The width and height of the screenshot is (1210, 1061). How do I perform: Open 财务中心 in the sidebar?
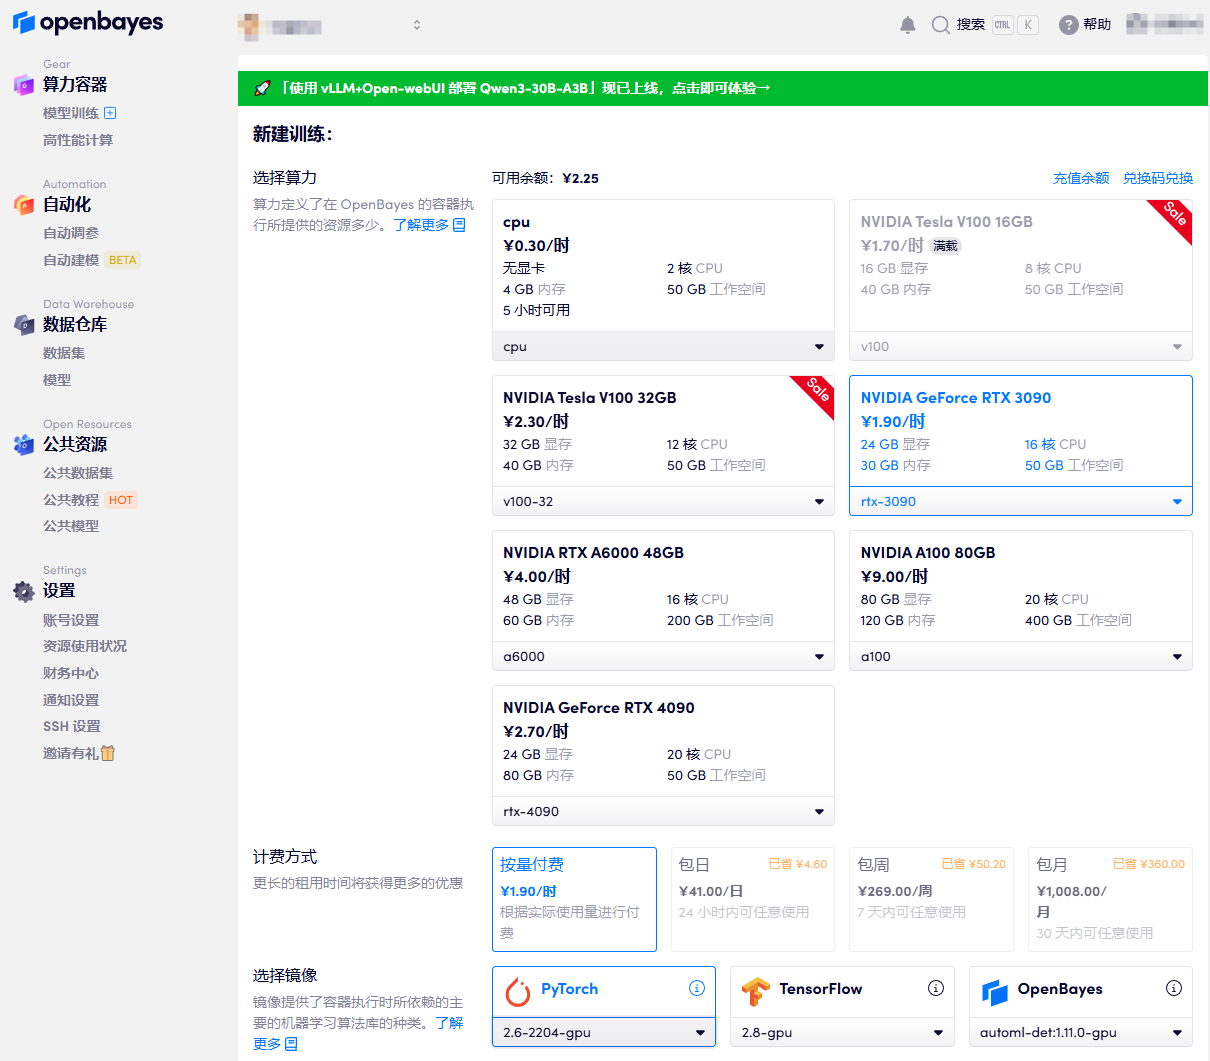click(x=71, y=673)
